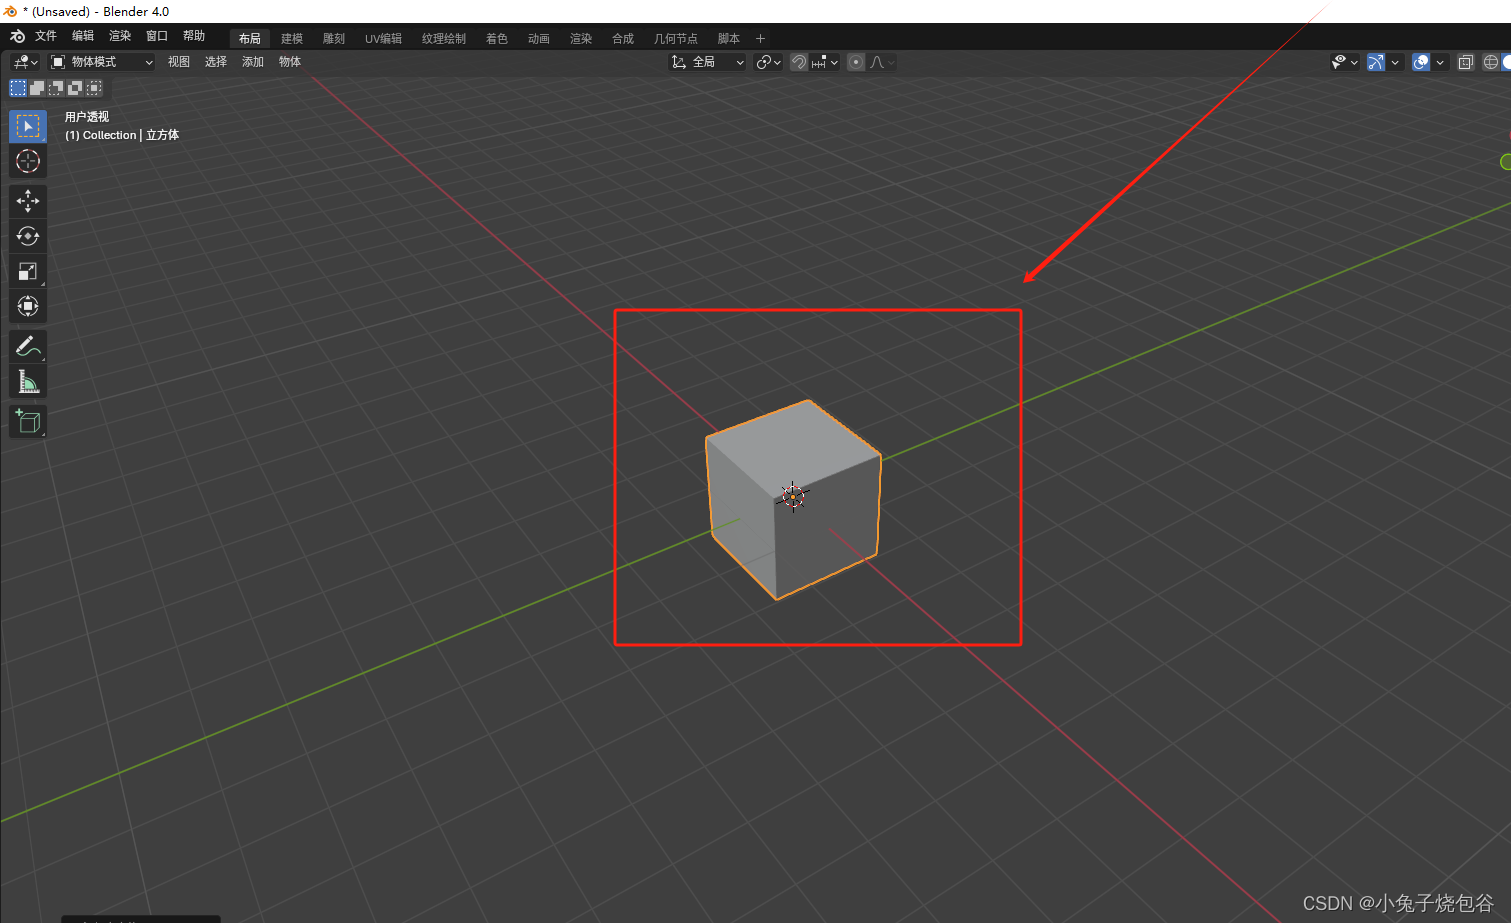Open the snapping options dropdown

[x=825, y=62]
